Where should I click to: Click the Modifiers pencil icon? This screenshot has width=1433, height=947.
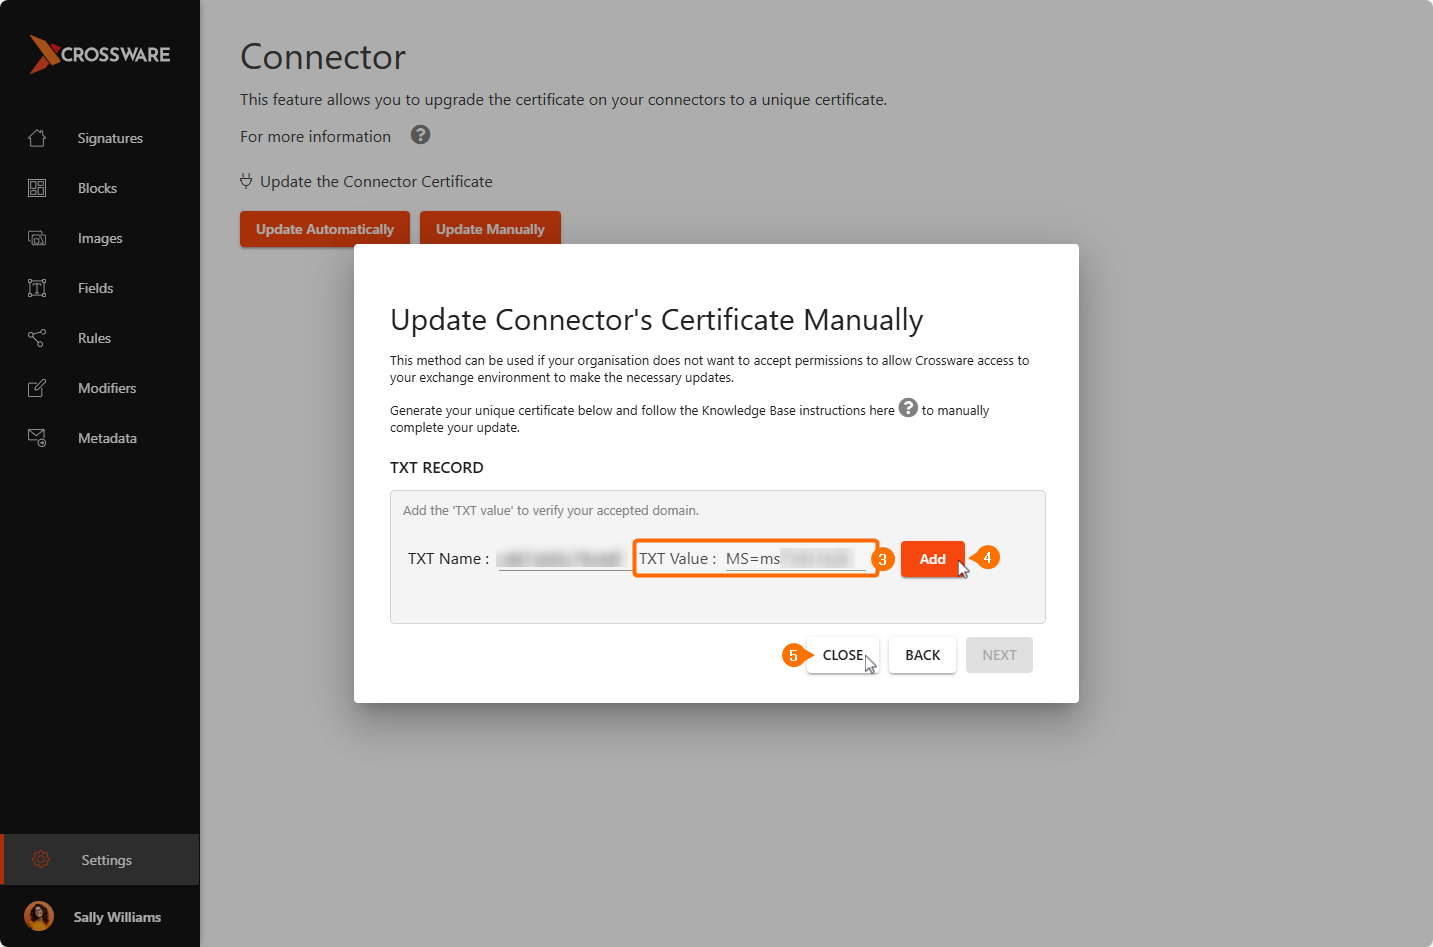(x=37, y=388)
